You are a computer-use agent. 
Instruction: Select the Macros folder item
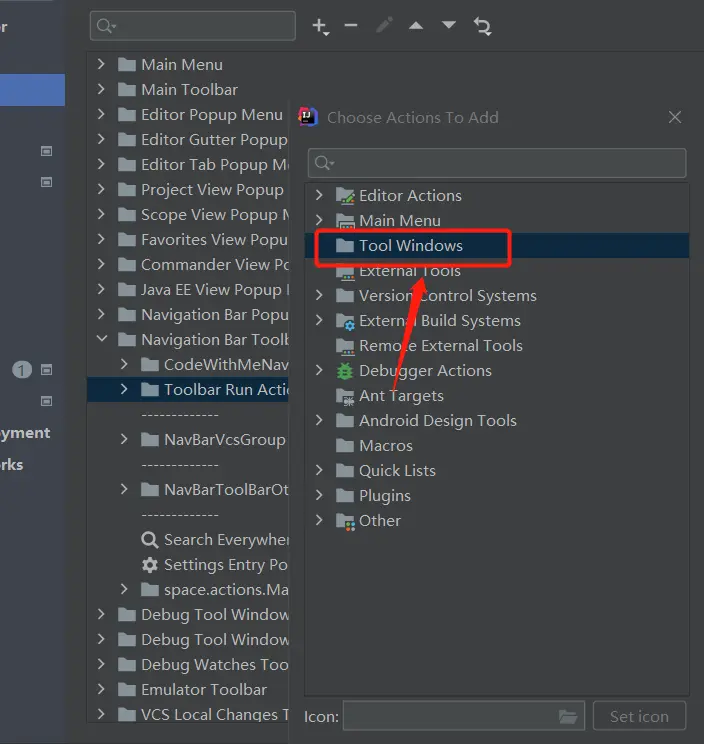point(385,446)
